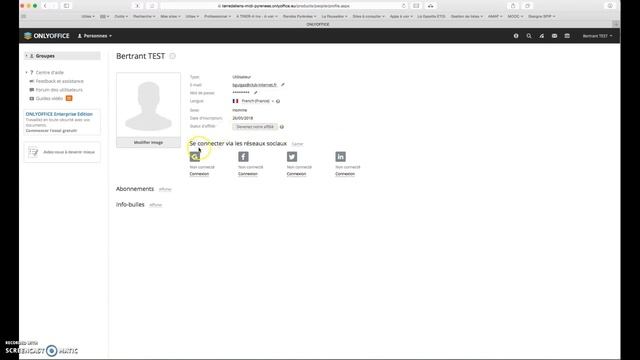640x360 pixels.
Task: Open the Personnes module dropdown
Action: (95, 36)
